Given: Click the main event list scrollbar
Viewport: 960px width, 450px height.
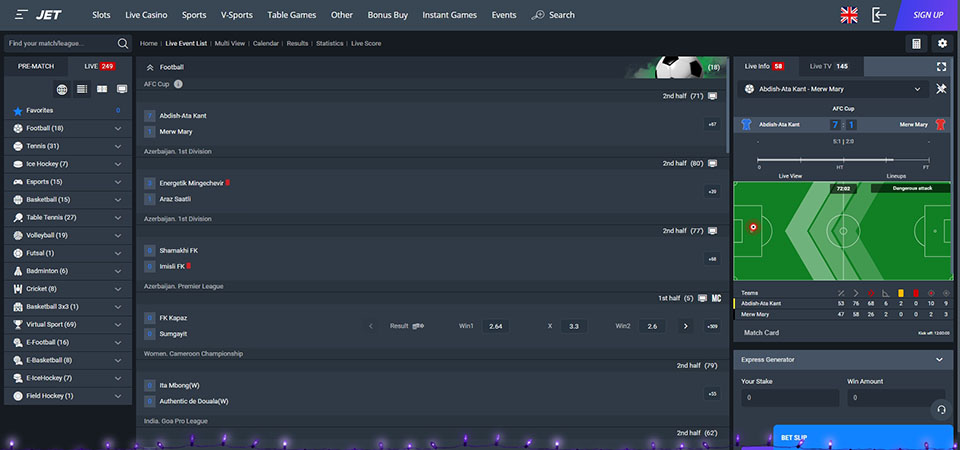Looking at the screenshot, I should [x=727, y=105].
